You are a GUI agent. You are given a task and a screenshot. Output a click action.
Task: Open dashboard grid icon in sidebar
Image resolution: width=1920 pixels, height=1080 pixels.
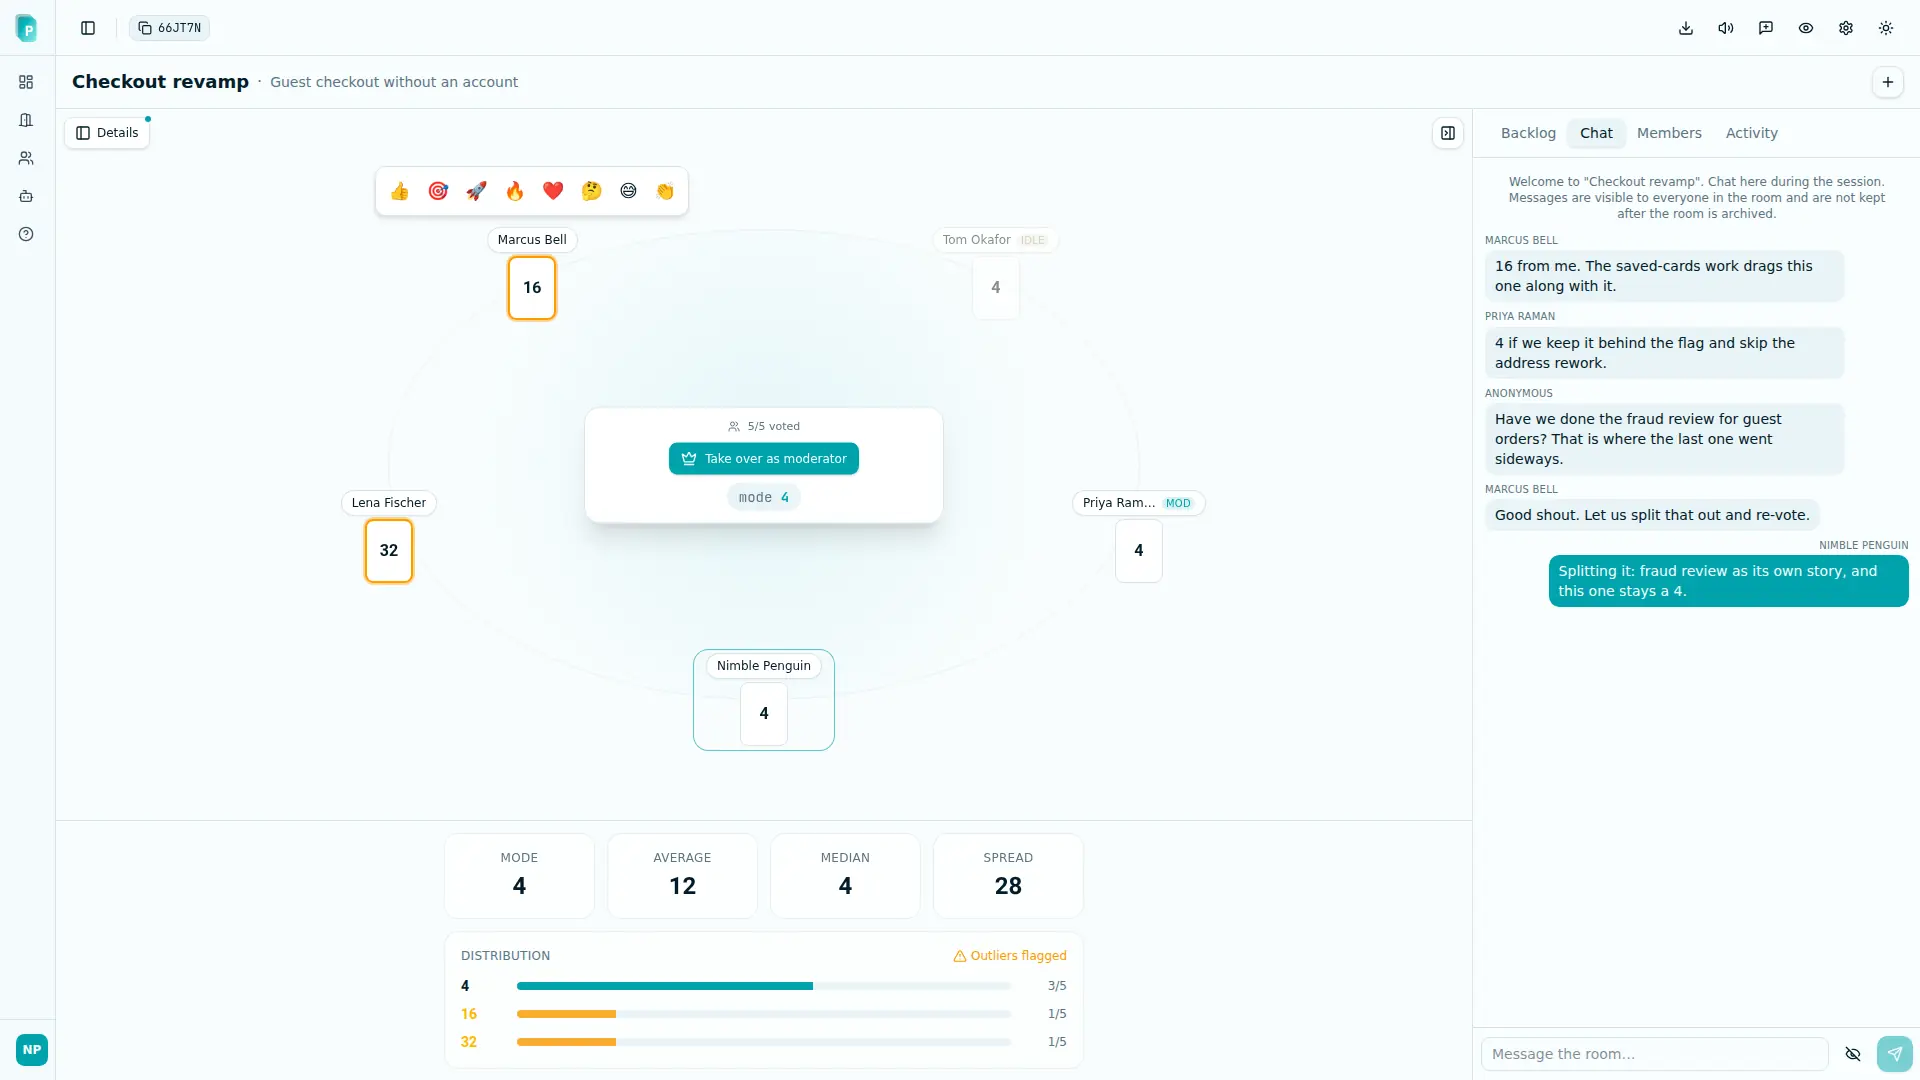26,82
